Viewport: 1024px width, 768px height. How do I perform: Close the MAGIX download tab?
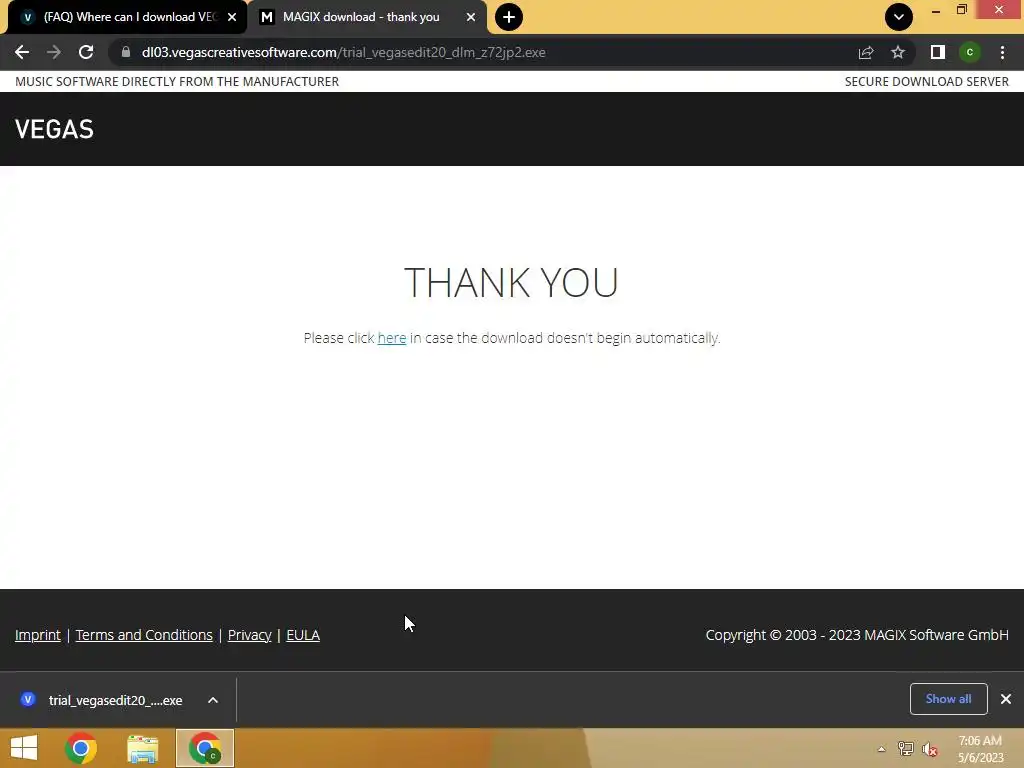point(471,17)
